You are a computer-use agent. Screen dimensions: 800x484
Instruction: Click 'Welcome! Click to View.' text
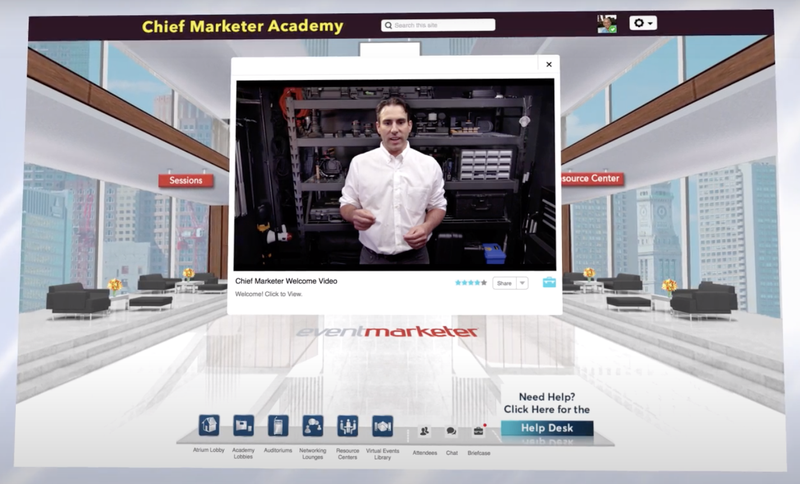(269, 294)
